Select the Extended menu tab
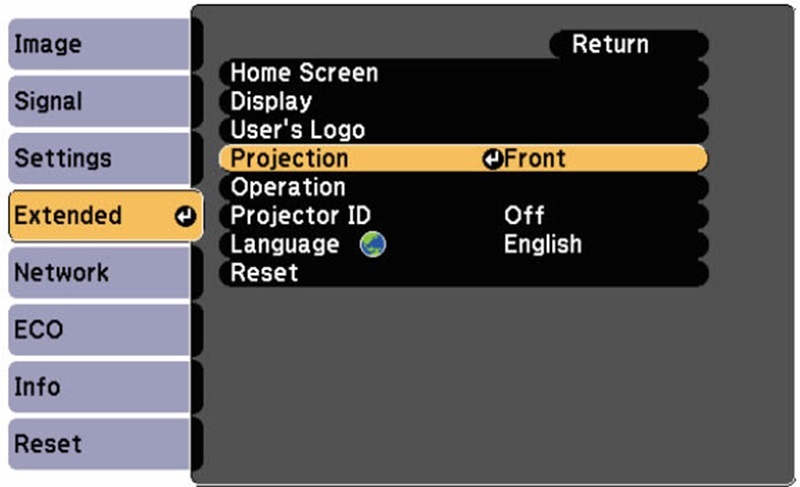 tap(106, 215)
